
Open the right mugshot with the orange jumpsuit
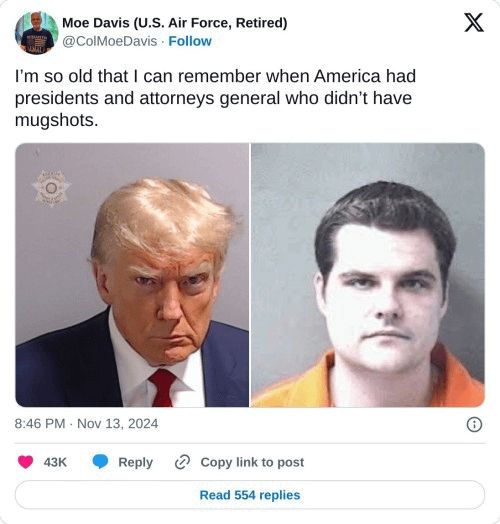[x=368, y=275]
